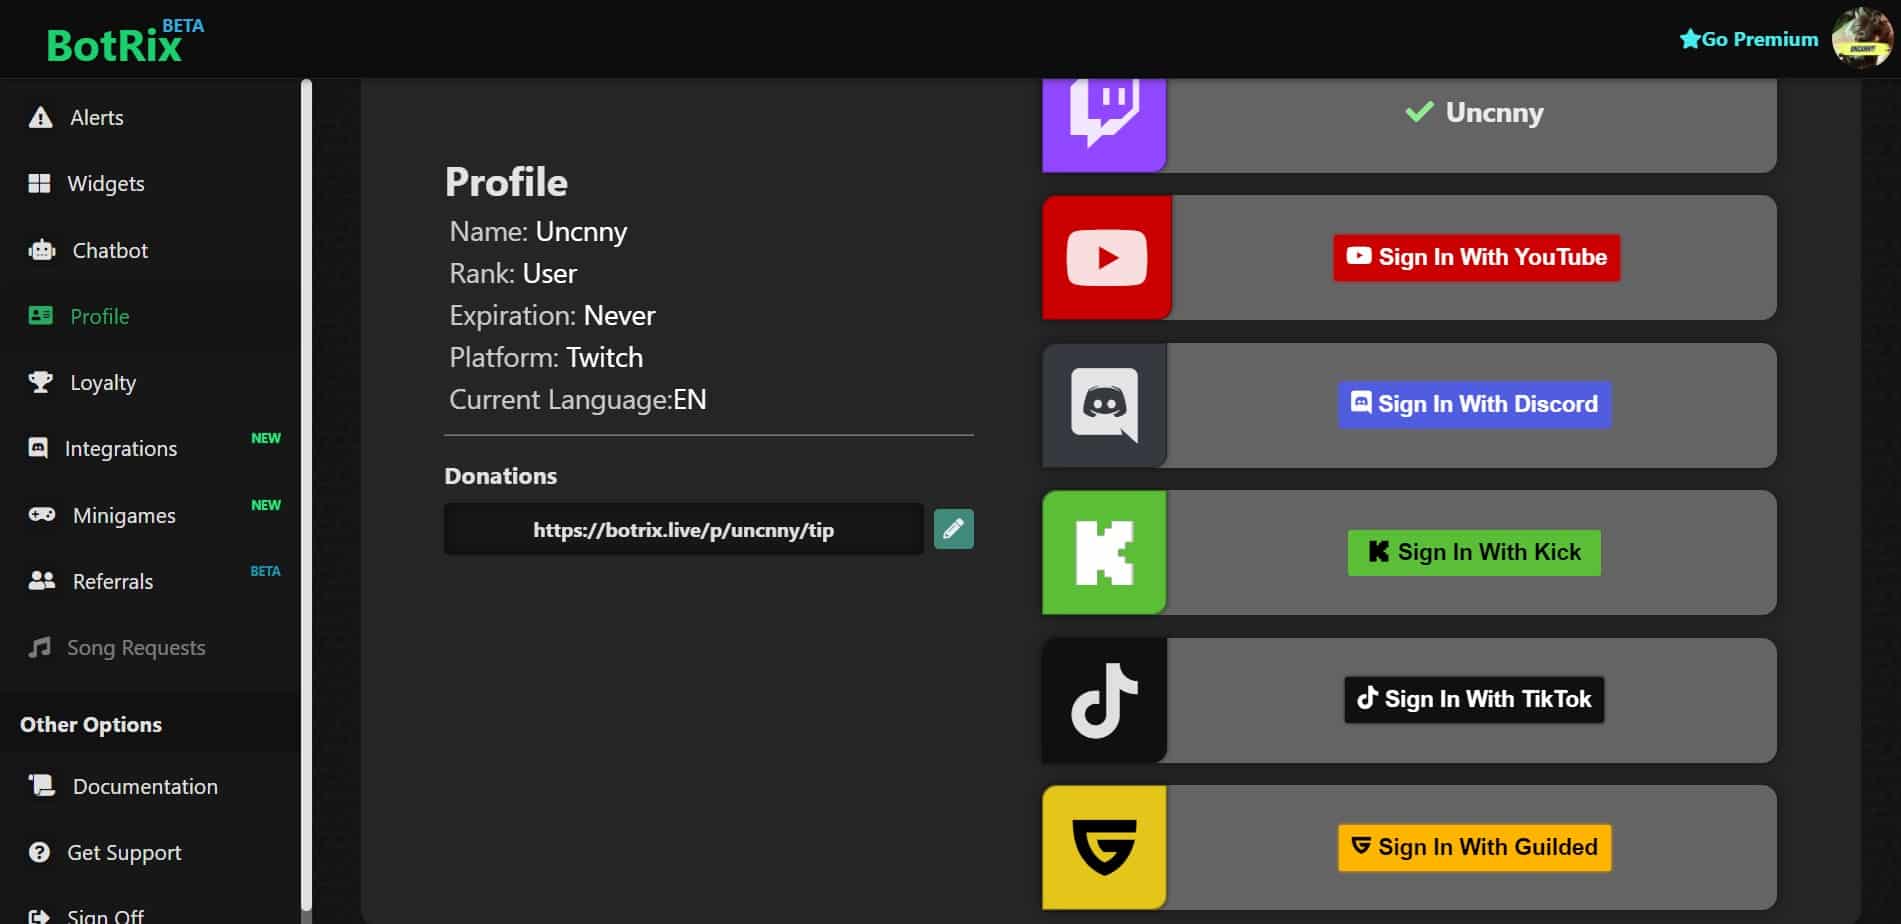Sign In With Guilded
Viewport: 1901px width, 924px height.
(1473, 847)
